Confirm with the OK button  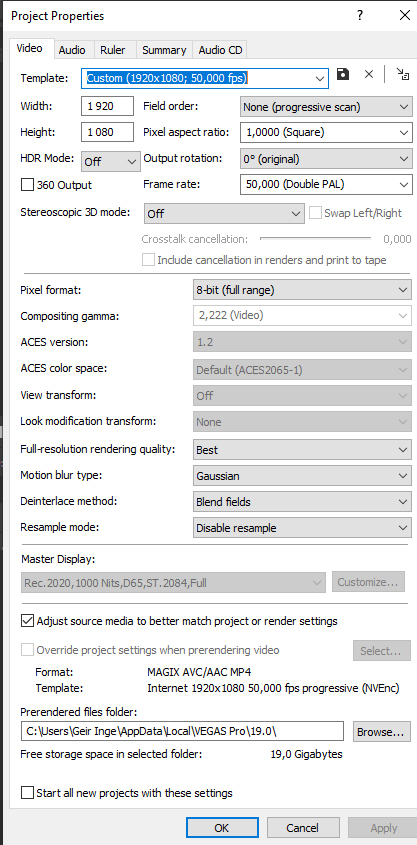(222, 828)
